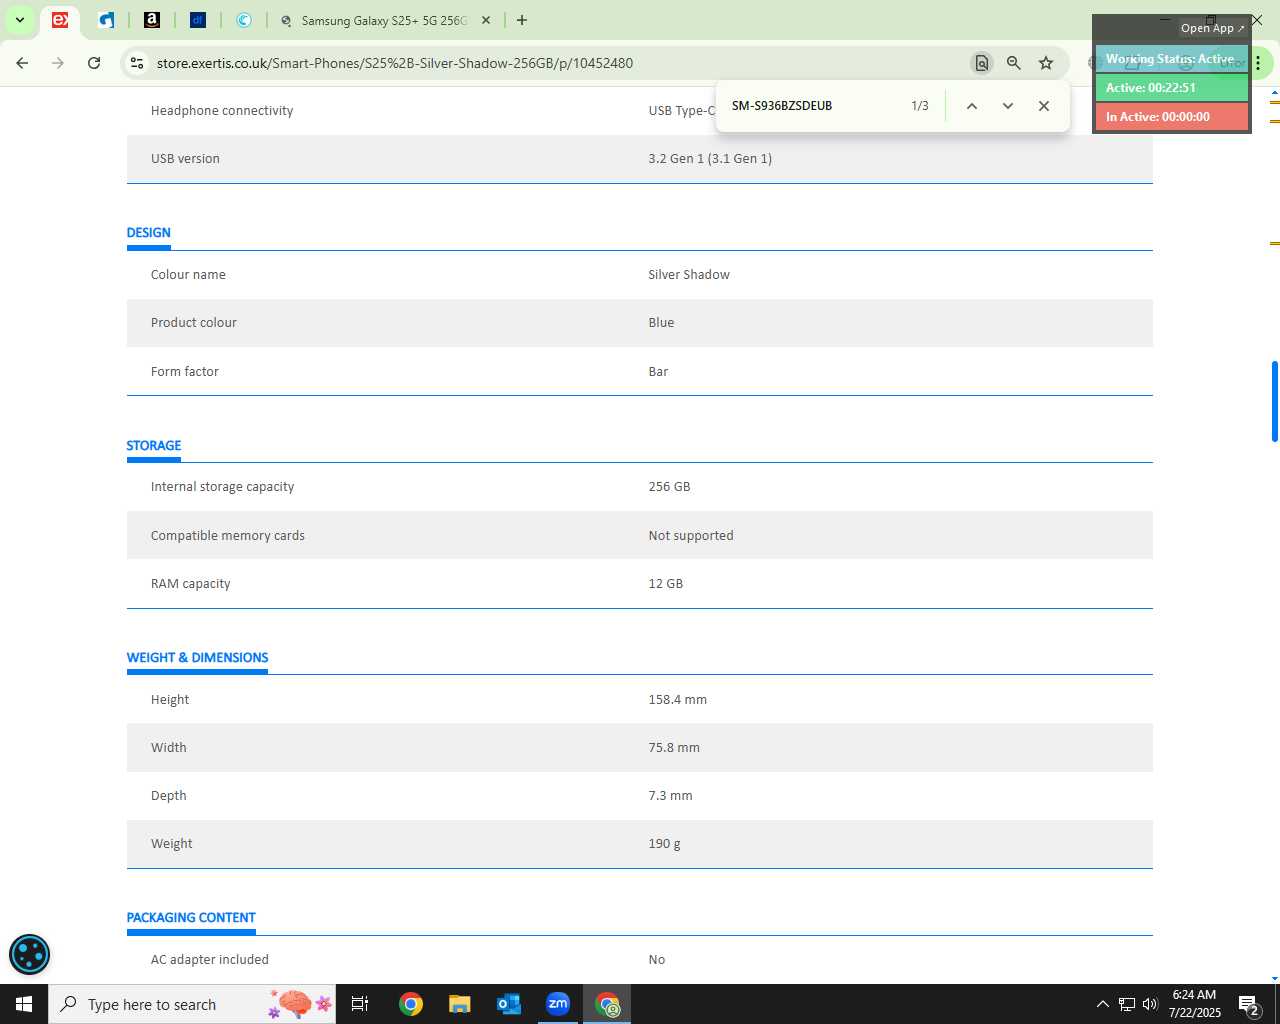Click the green Active timer
This screenshot has height=1024, width=1280.
click(x=1171, y=88)
